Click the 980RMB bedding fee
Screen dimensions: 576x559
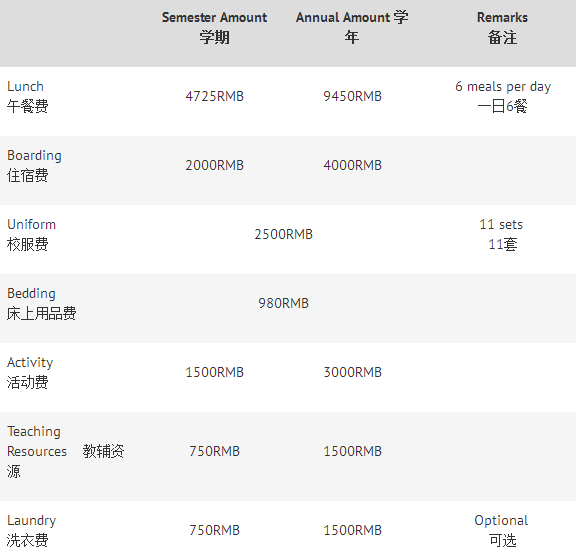click(284, 303)
